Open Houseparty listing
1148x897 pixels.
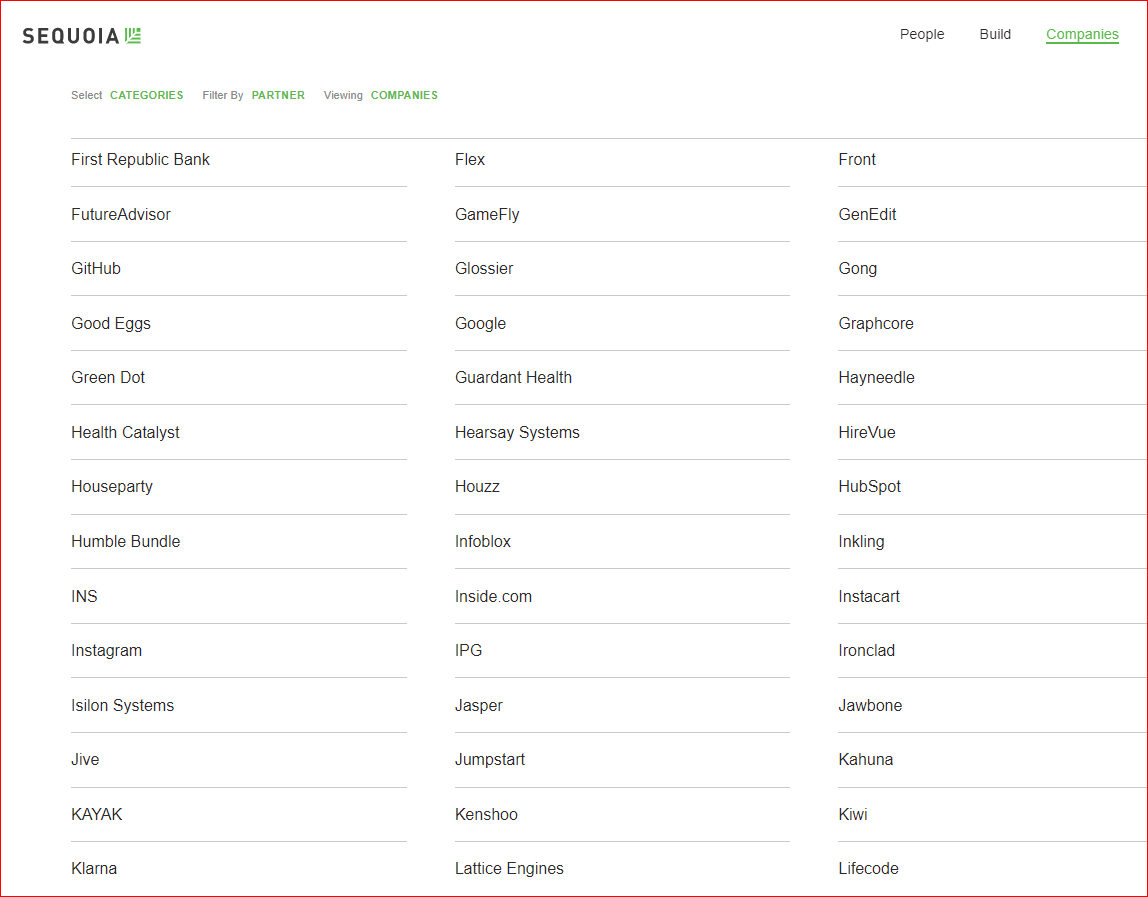[x=112, y=487]
